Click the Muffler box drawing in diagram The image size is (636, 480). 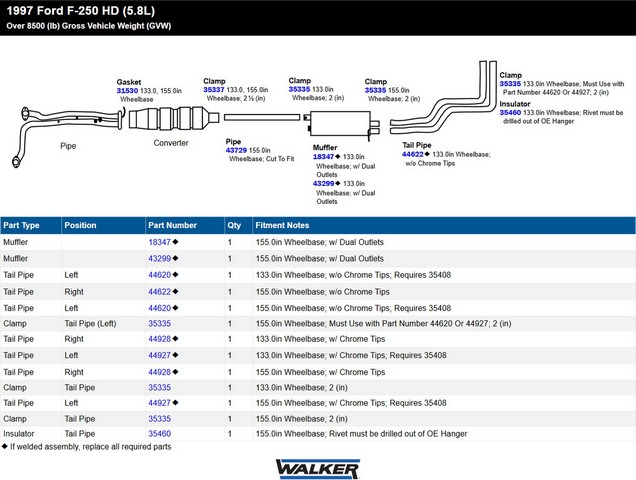pyautogui.click(x=342, y=124)
